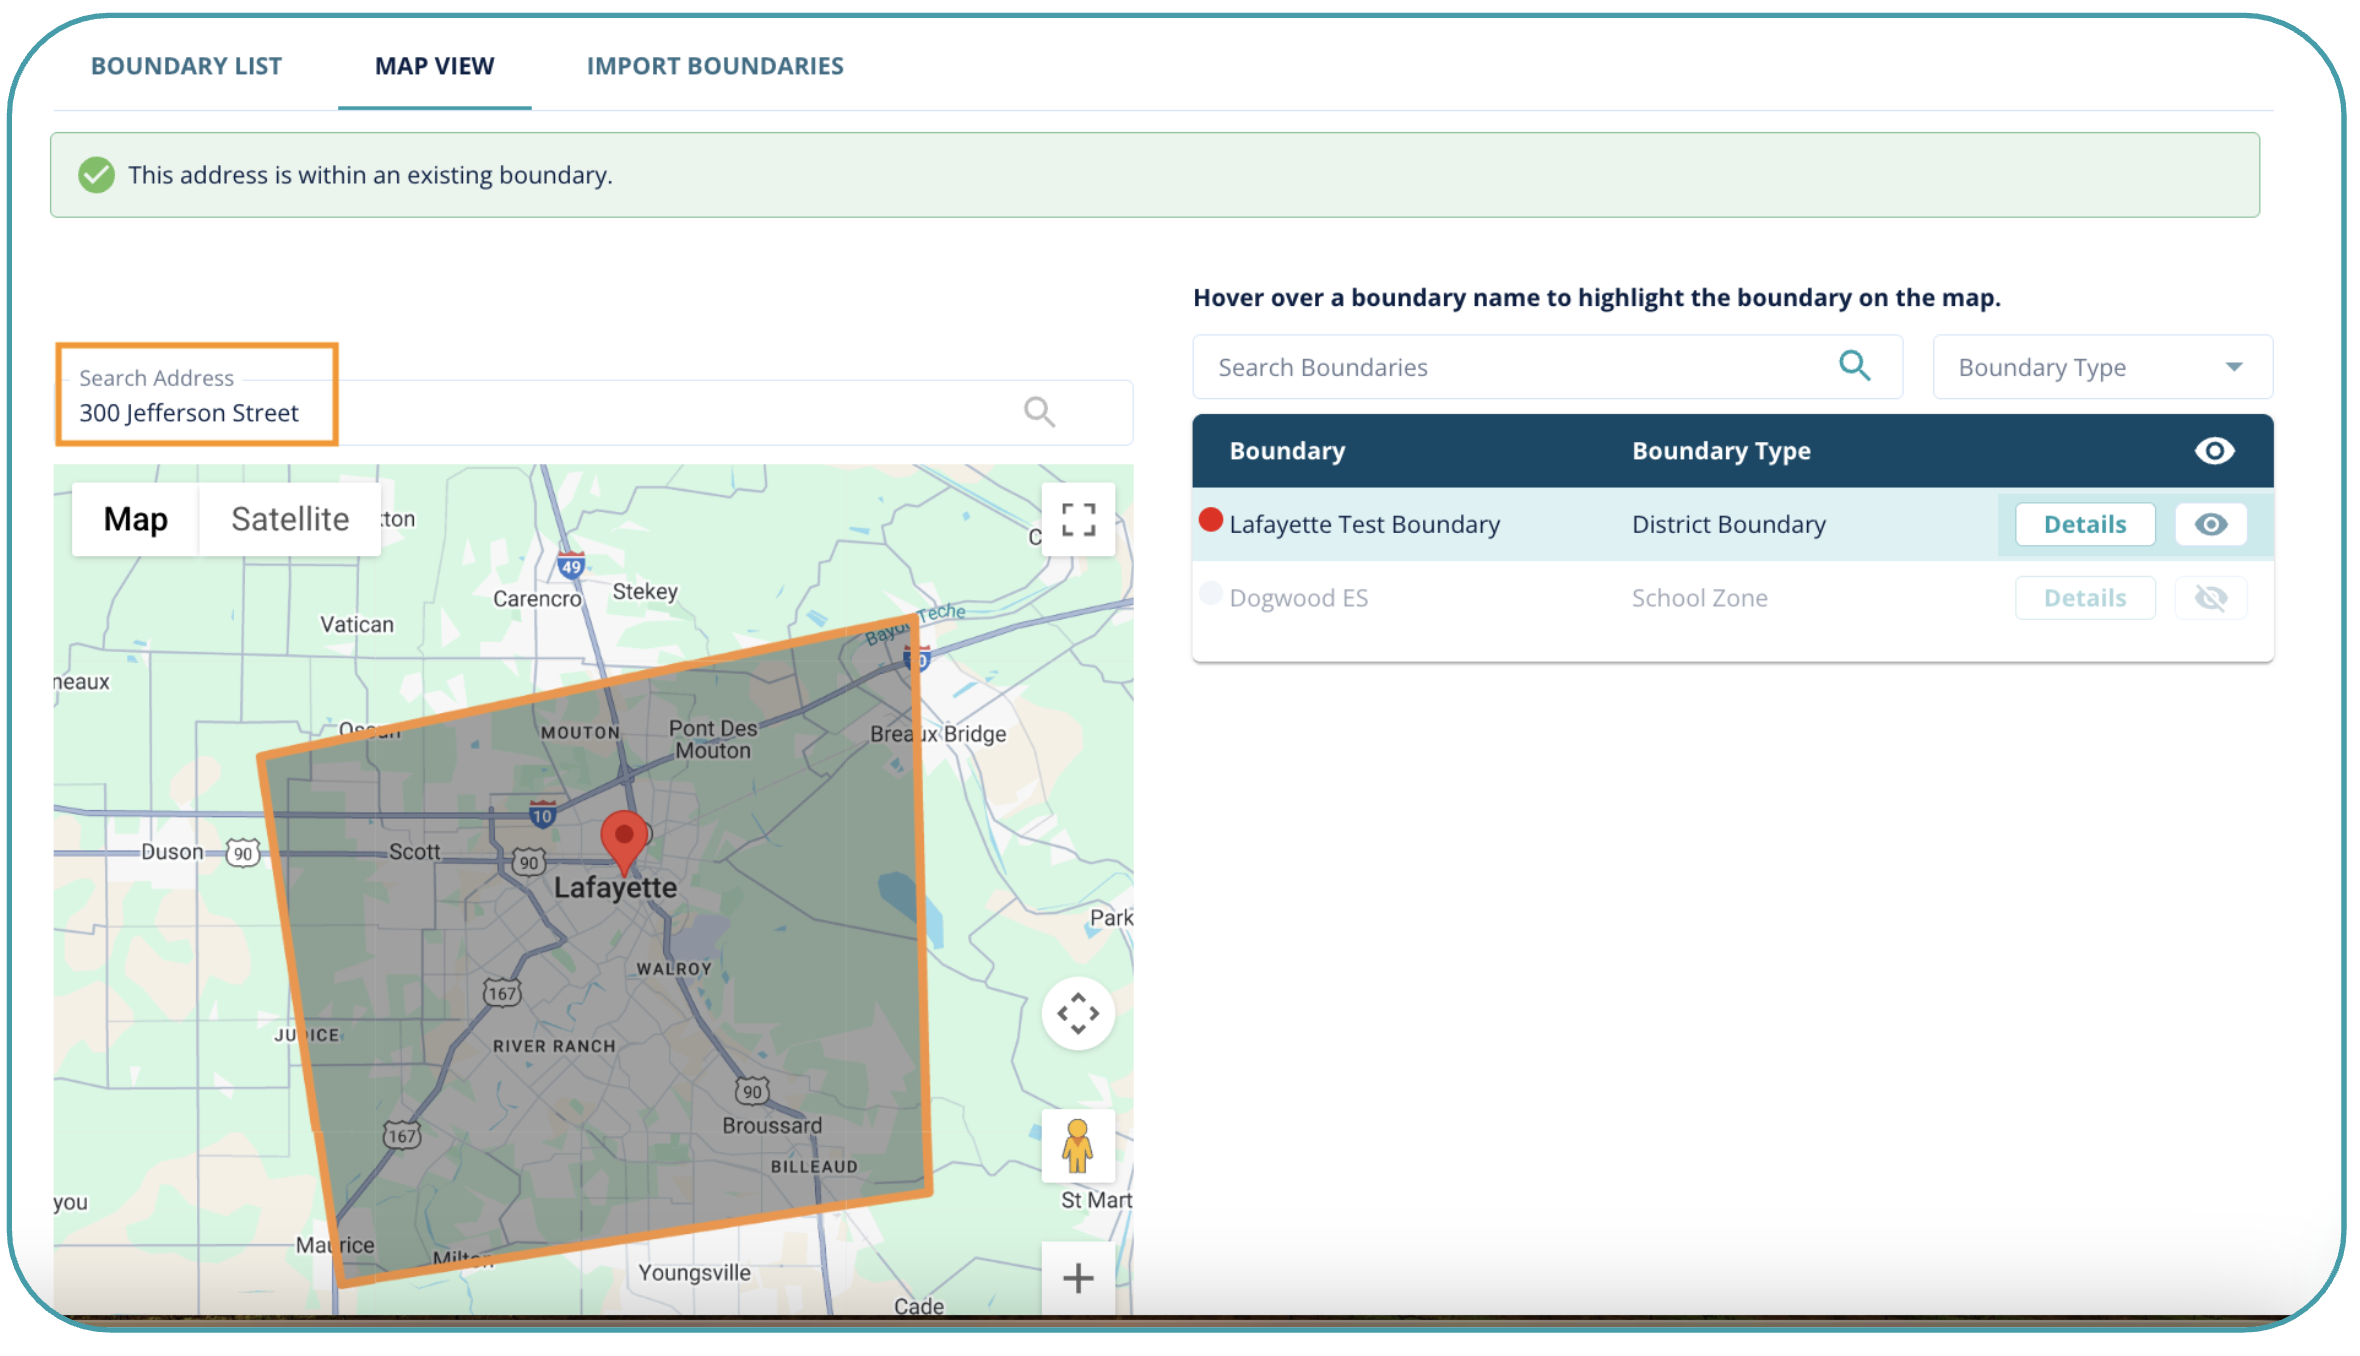Viewport: 2360px width, 1356px height.
Task: Open the Import Boundaries tab
Action: click(715, 66)
